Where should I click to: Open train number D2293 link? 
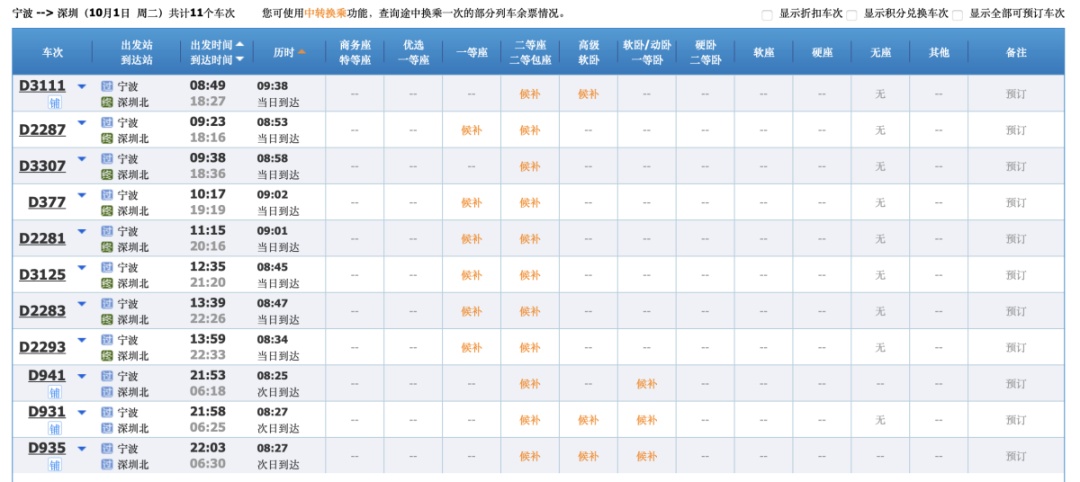[x=43, y=346]
